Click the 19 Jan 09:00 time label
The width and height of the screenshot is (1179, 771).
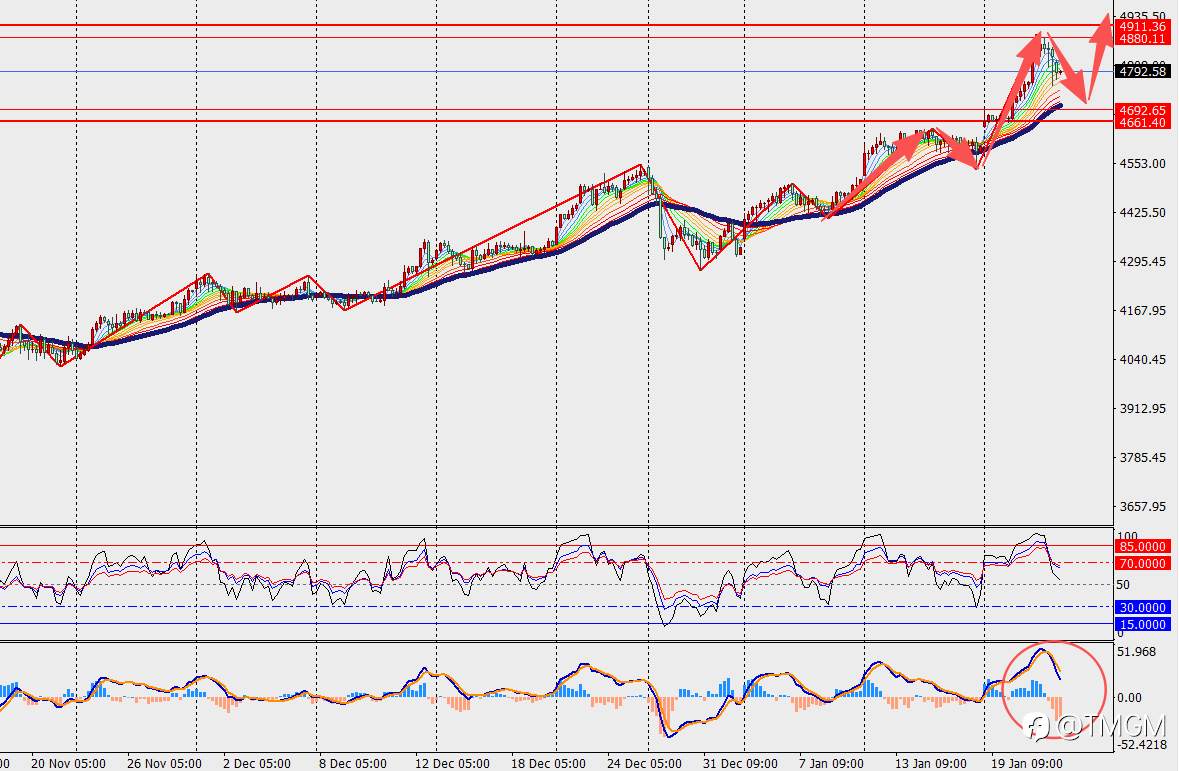(x=1026, y=763)
